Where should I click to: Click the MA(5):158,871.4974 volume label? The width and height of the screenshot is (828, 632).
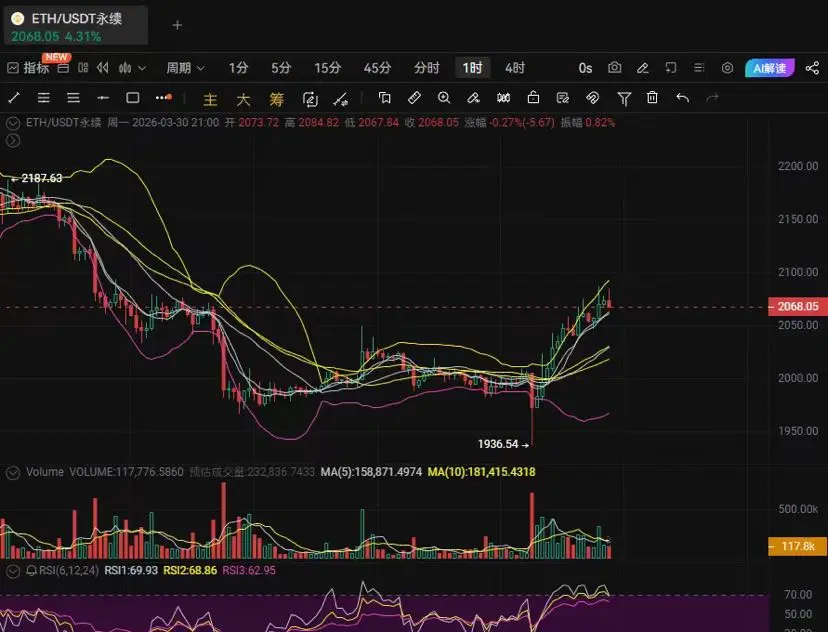(x=371, y=472)
